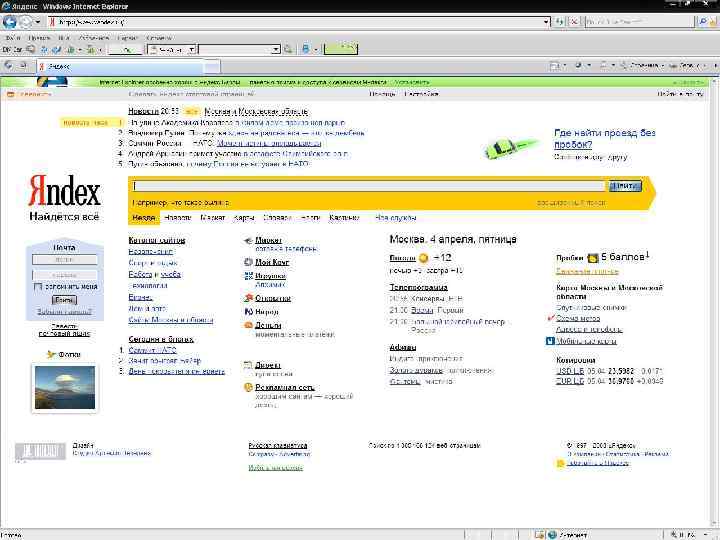Select the Картинки search tab
The height and width of the screenshot is (540, 720).
pyautogui.click(x=344, y=218)
